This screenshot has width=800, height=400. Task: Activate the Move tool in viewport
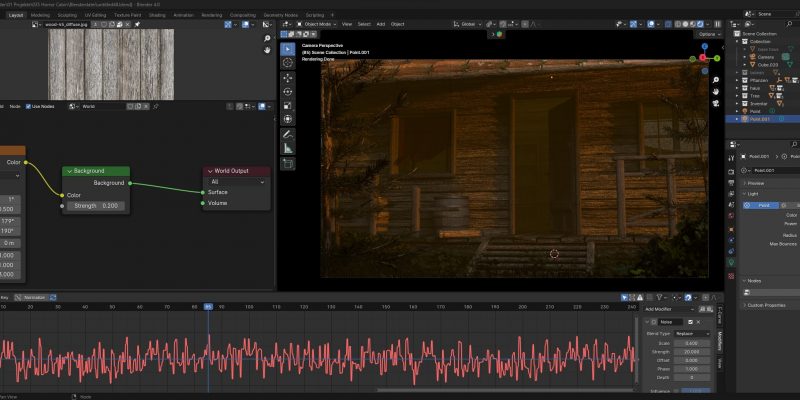(x=288, y=77)
